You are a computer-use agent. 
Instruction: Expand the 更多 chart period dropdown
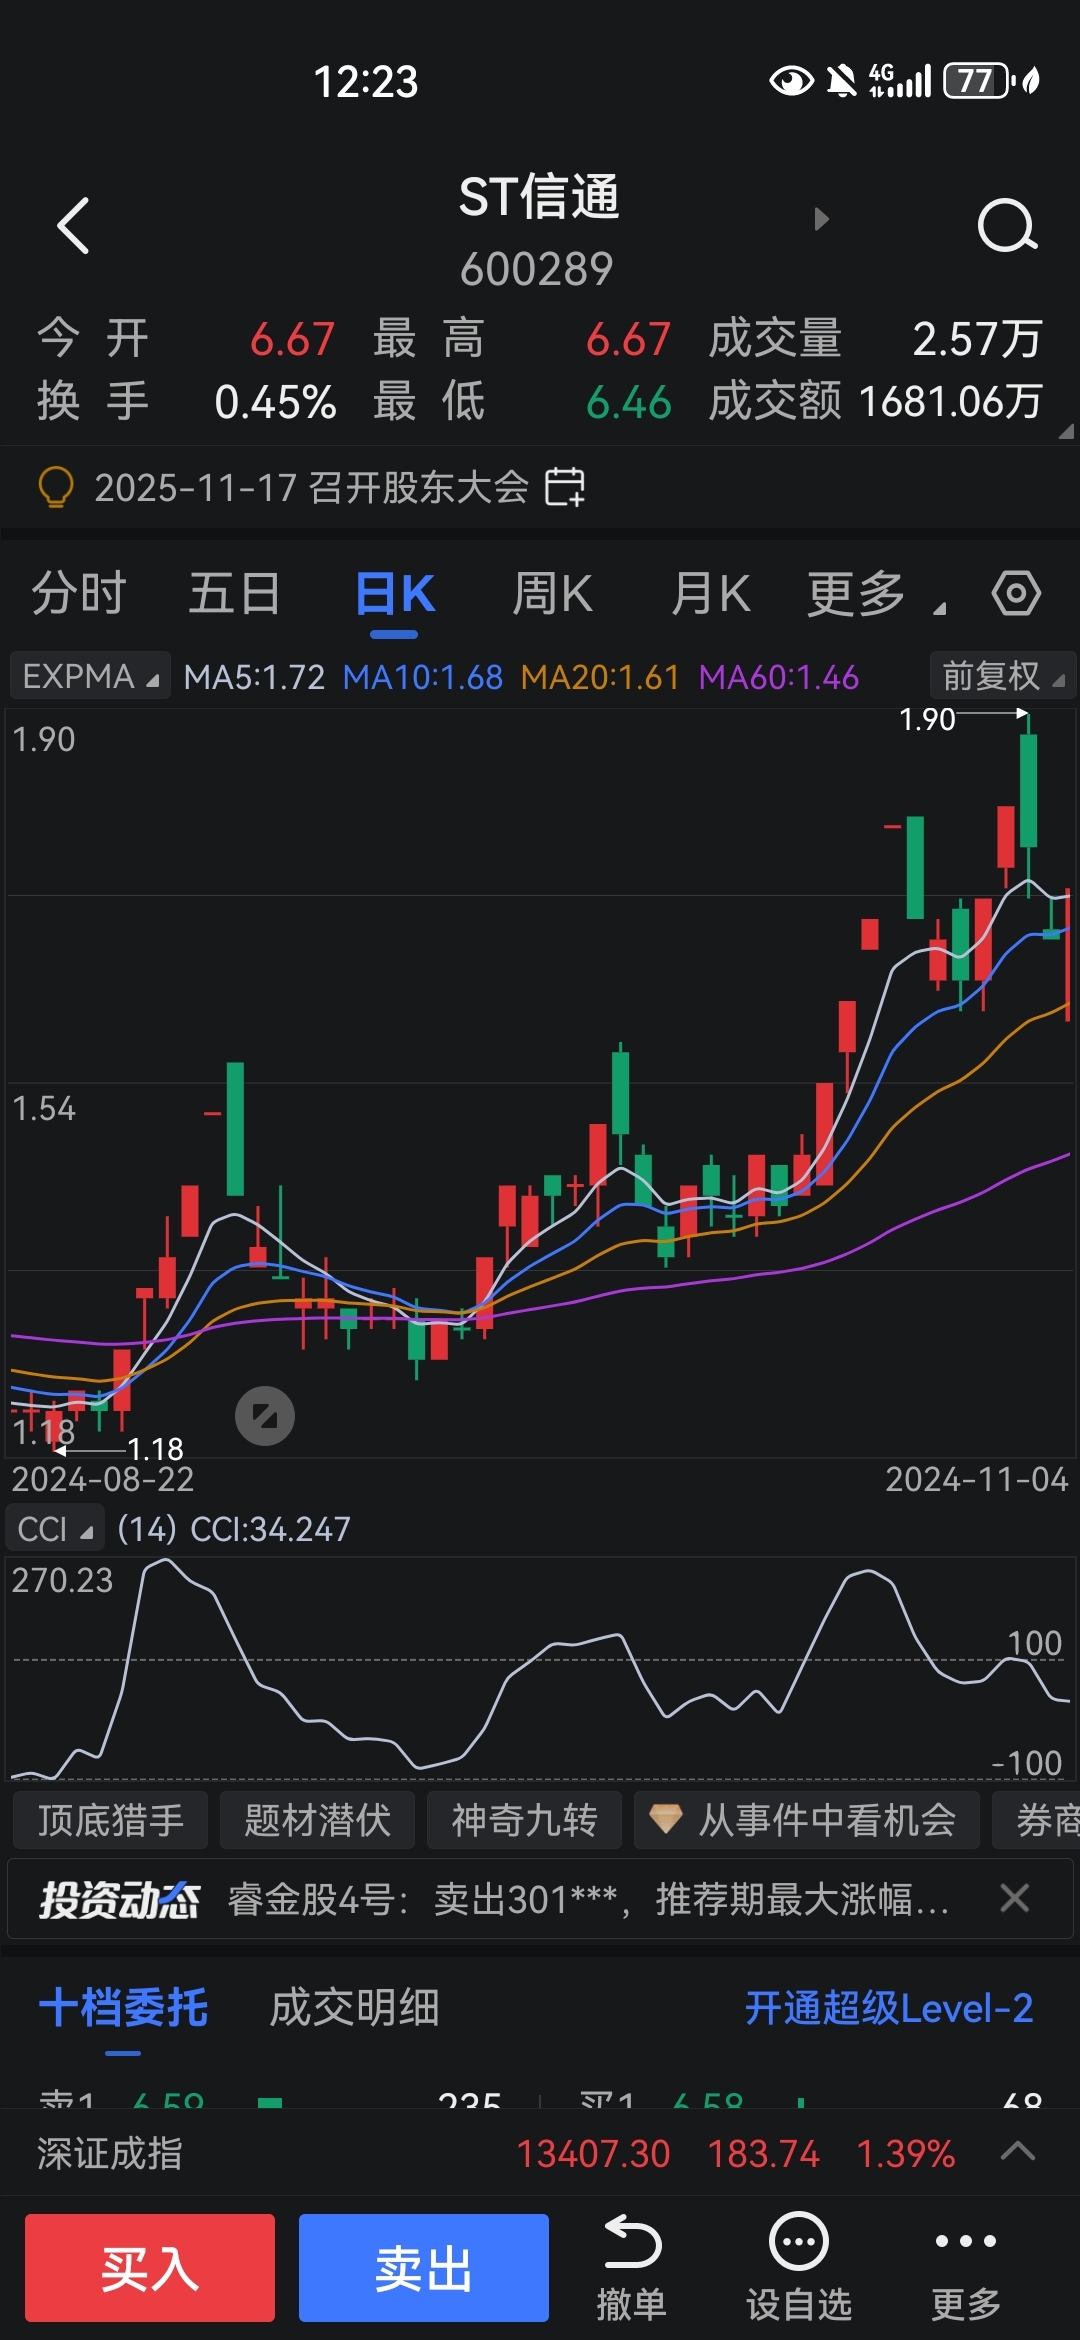point(876,594)
